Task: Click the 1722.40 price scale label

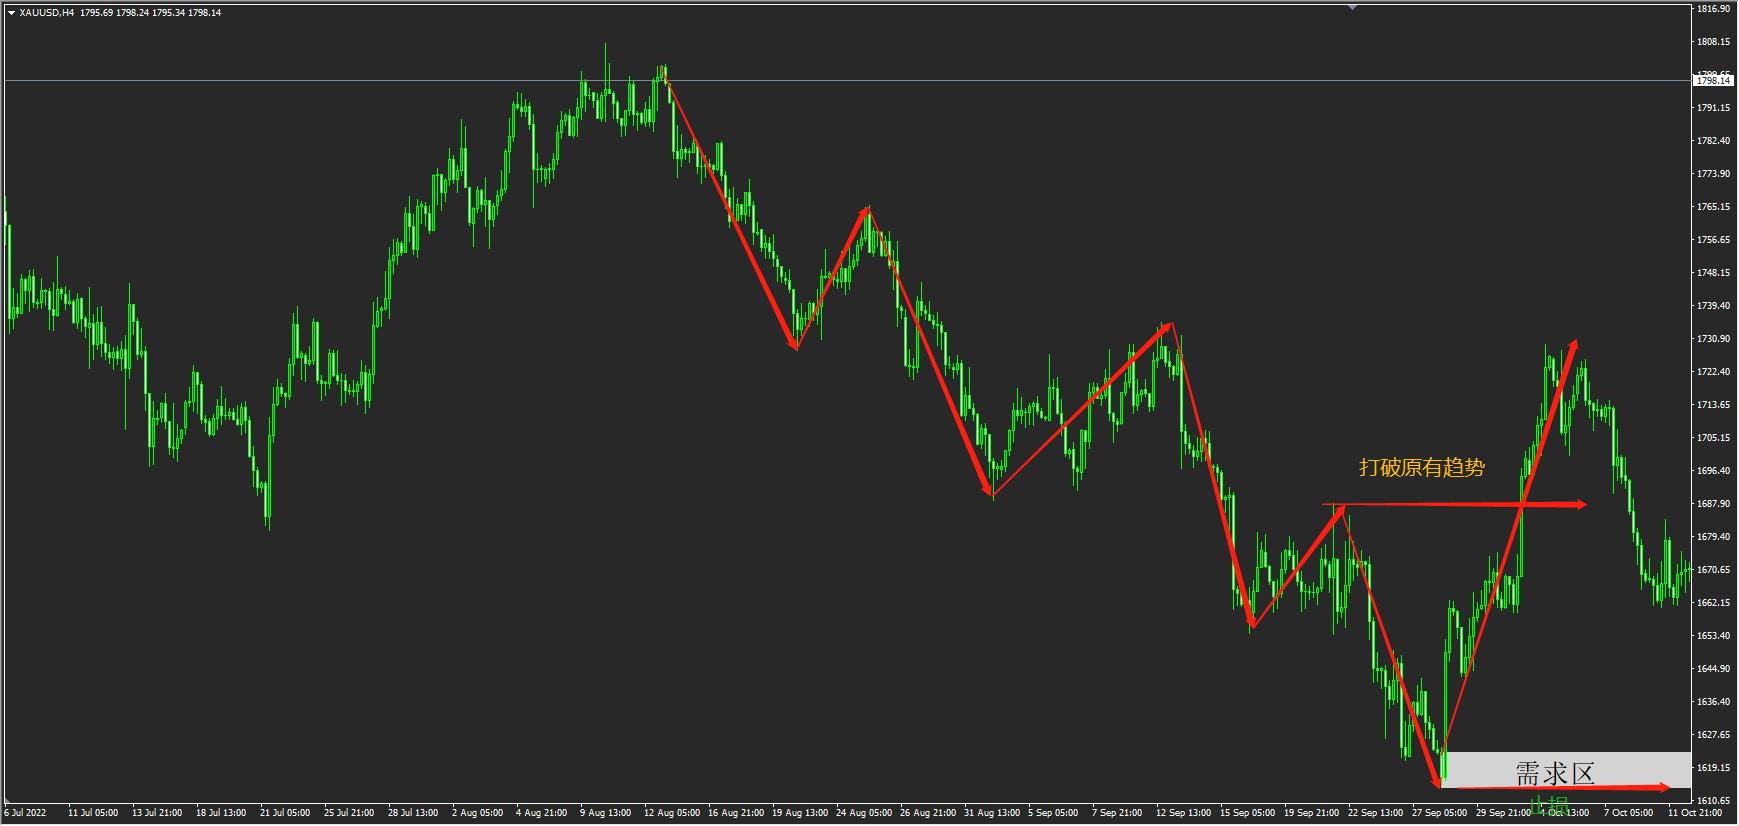Action: tap(1714, 372)
